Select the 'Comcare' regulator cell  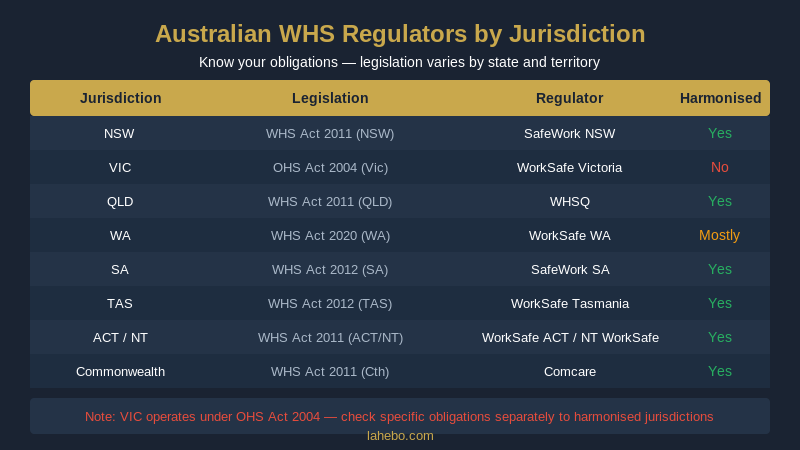(x=570, y=371)
